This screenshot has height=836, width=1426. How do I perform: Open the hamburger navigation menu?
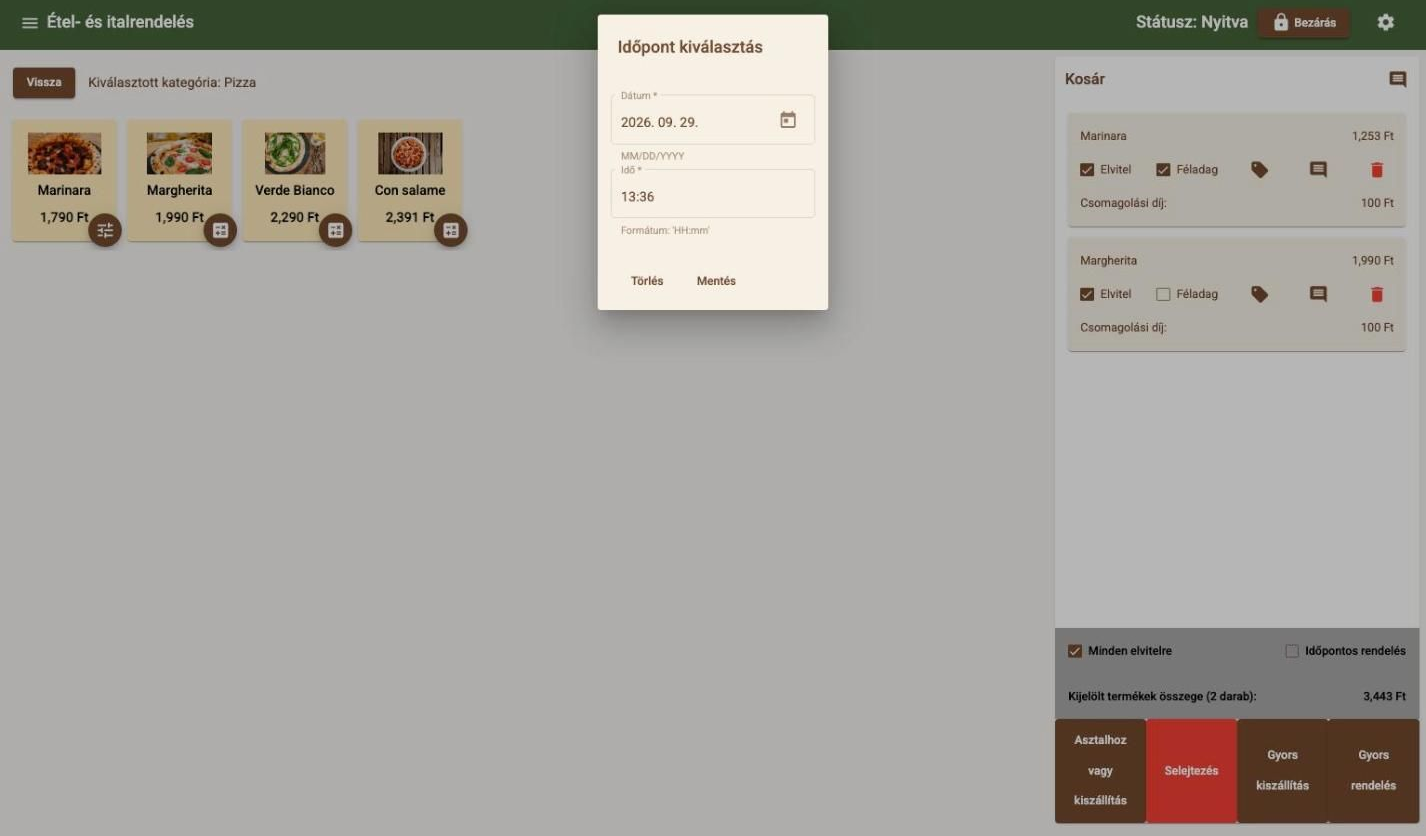[x=30, y=23]
